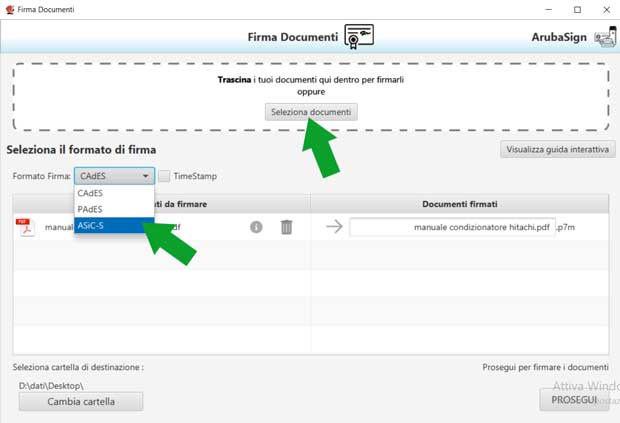Image resolution: width=620 pixels, height=423 pixels.
Task: Click the app icon in the title bar
Action: (10, 9)
